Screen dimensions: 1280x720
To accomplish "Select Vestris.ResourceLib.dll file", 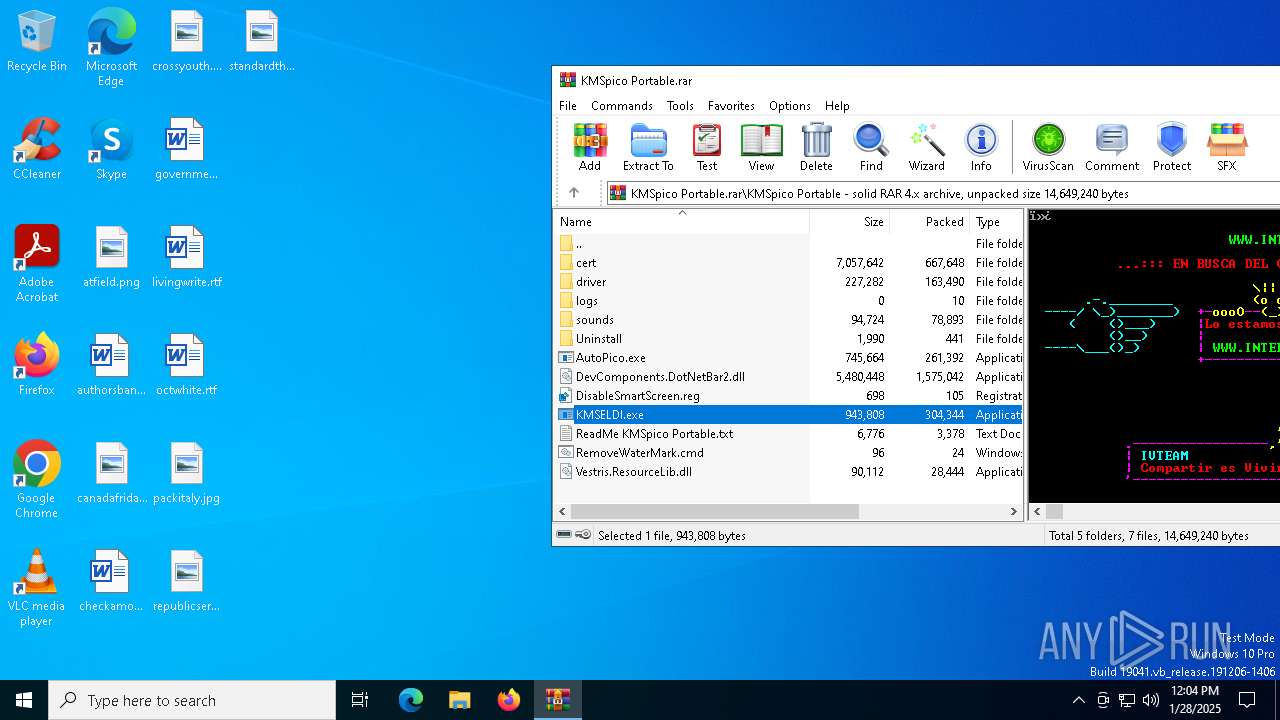I will [788, 471].
